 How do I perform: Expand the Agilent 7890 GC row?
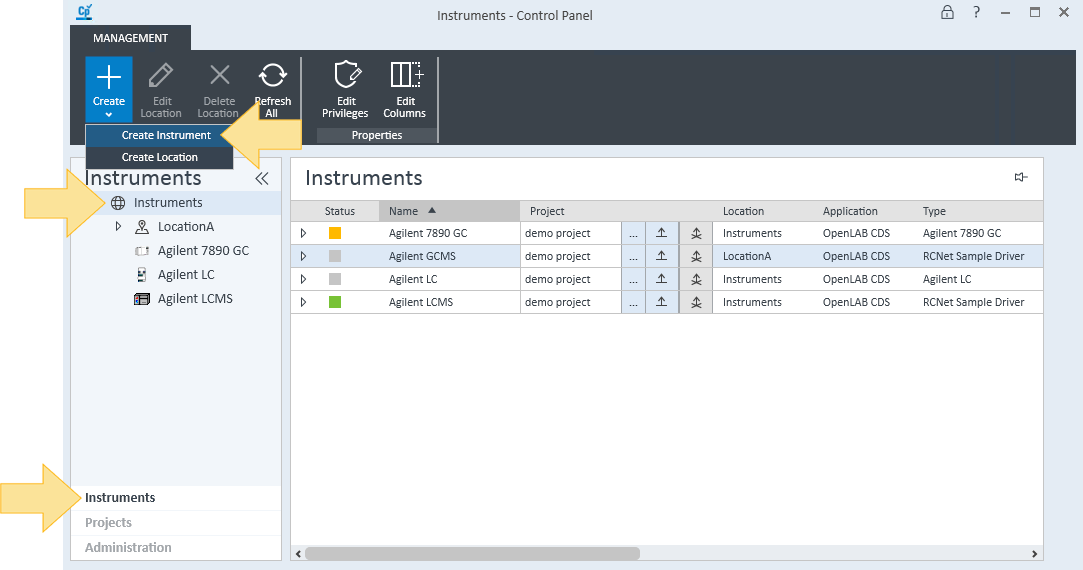[x=303, y=234]
